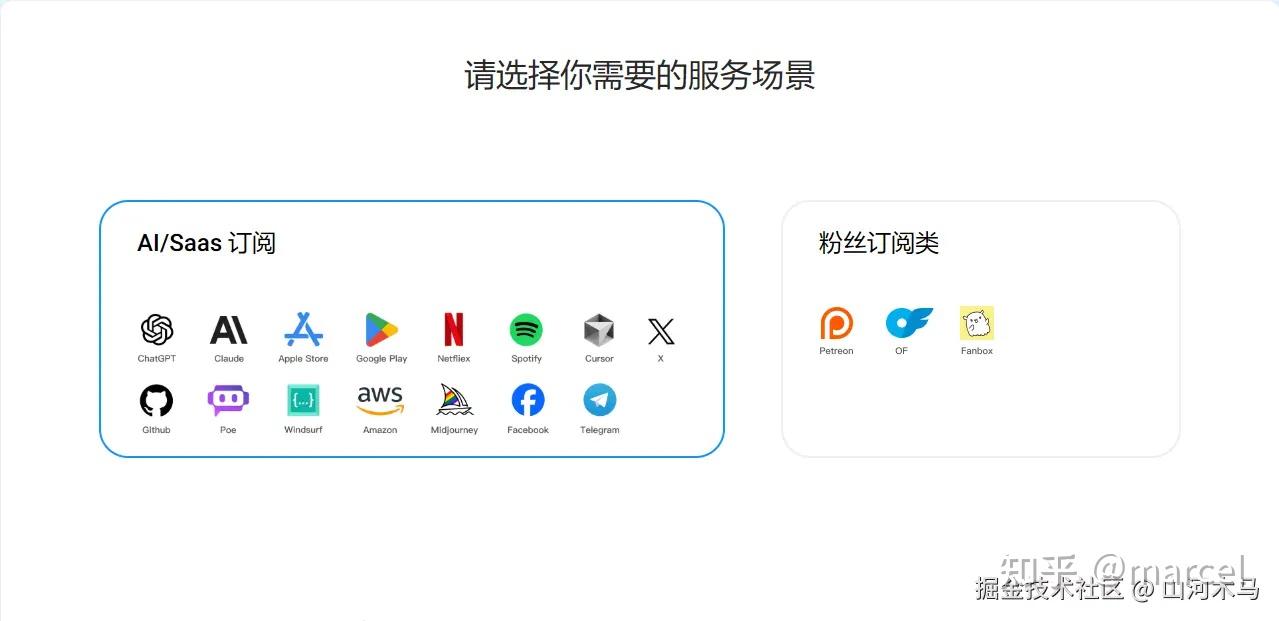Choose the Patreon icon

click(837, 323)
